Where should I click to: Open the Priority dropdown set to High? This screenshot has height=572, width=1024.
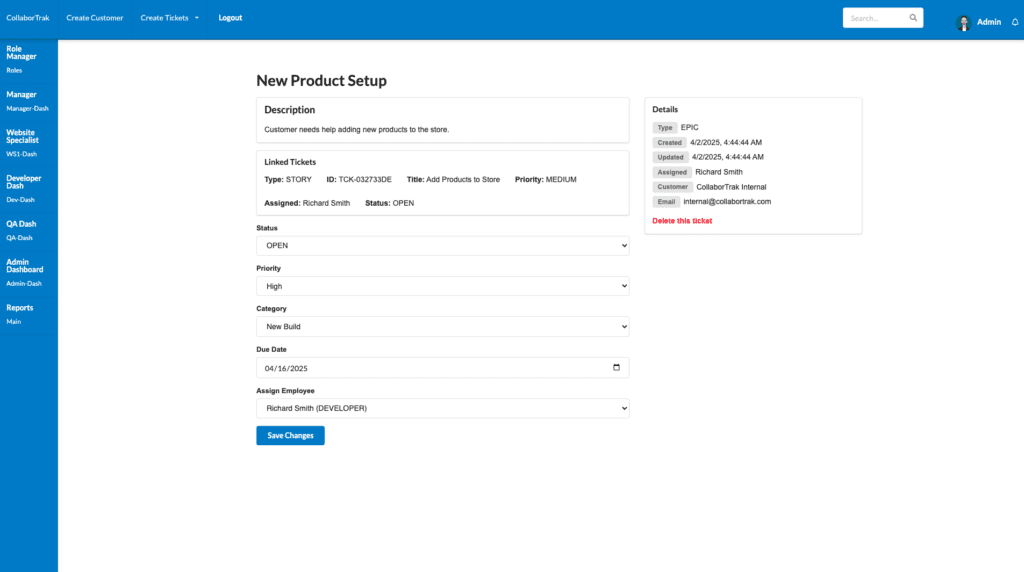click(442, 286)
